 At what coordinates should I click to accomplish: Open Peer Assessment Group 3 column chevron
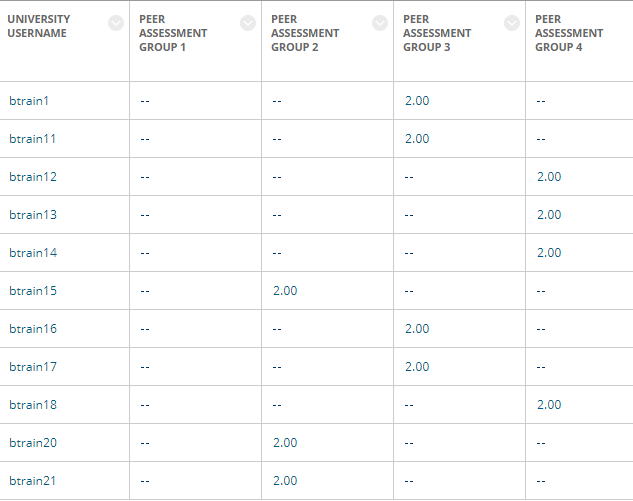(512, 23)
